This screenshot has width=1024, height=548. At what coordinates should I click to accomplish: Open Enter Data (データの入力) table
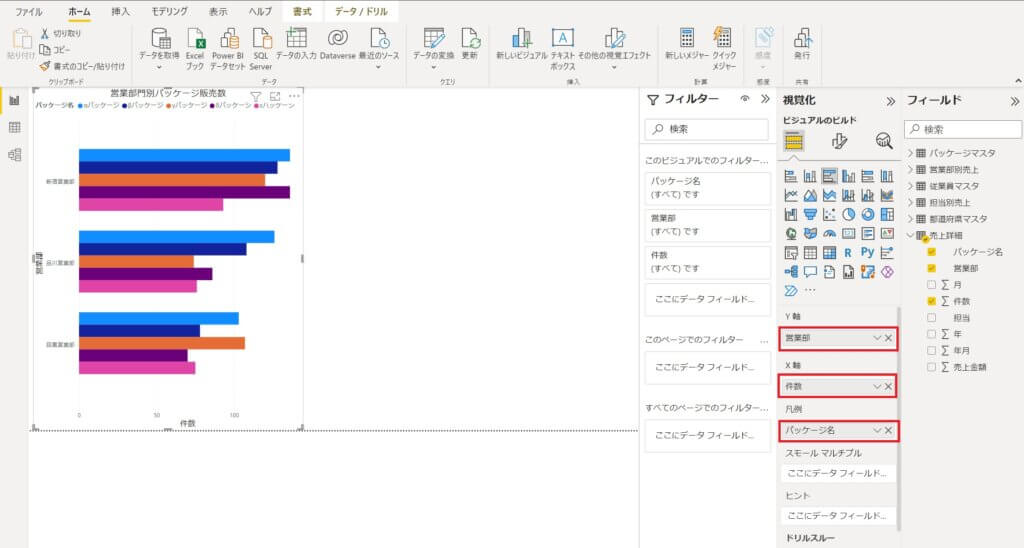[296, 44]
